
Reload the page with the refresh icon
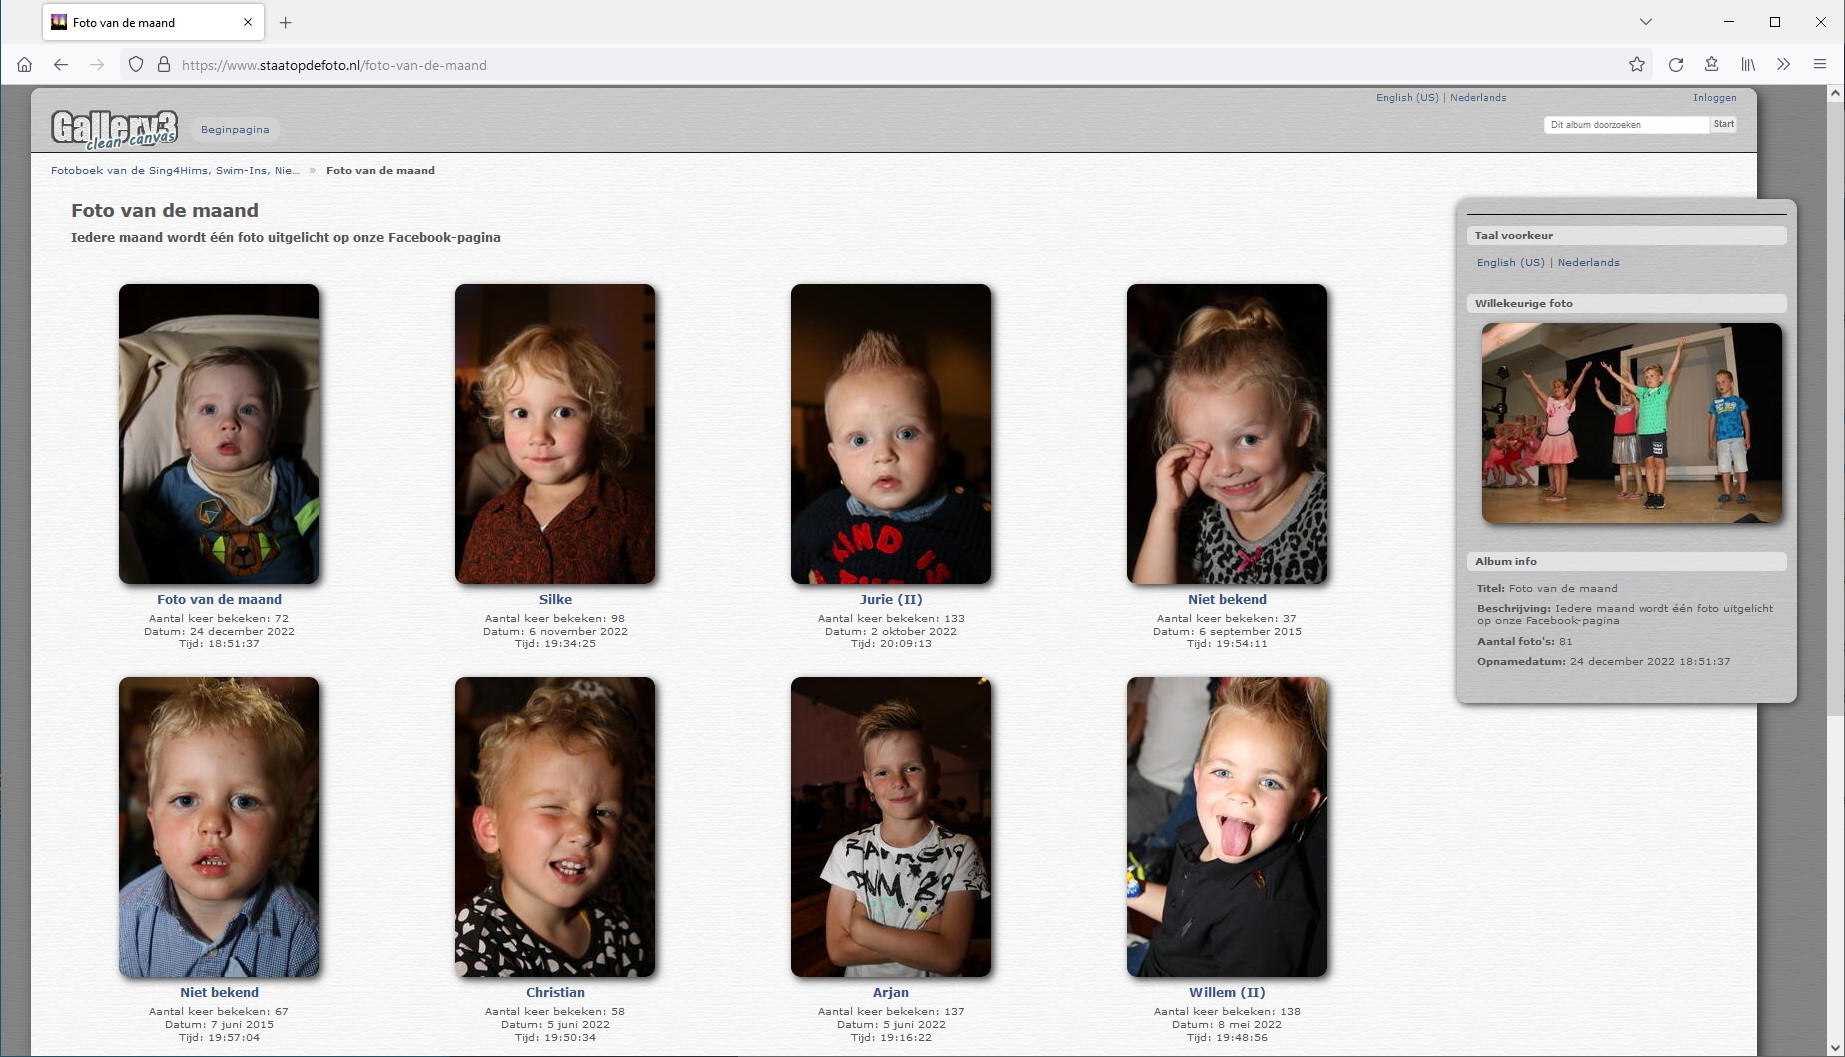1676,65
